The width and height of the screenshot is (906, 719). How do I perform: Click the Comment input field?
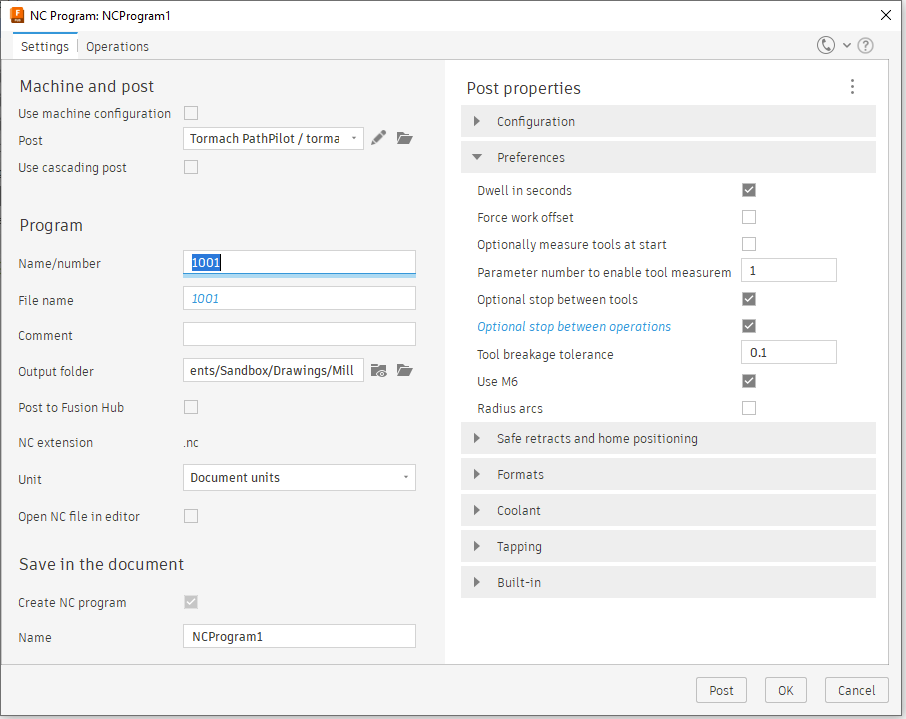299,335
